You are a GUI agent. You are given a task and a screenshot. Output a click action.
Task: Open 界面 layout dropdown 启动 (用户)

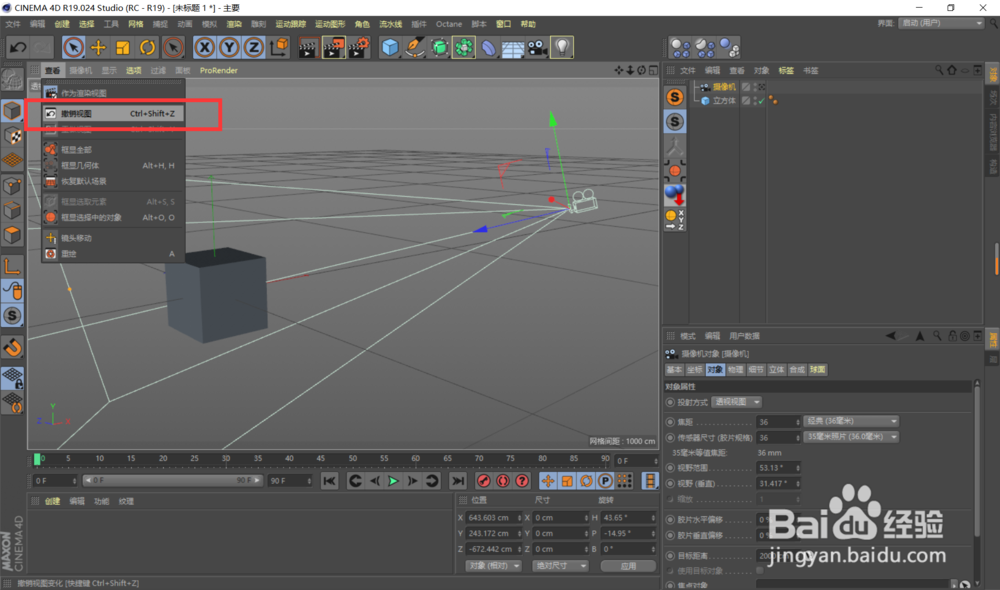(x=941, y=23)
